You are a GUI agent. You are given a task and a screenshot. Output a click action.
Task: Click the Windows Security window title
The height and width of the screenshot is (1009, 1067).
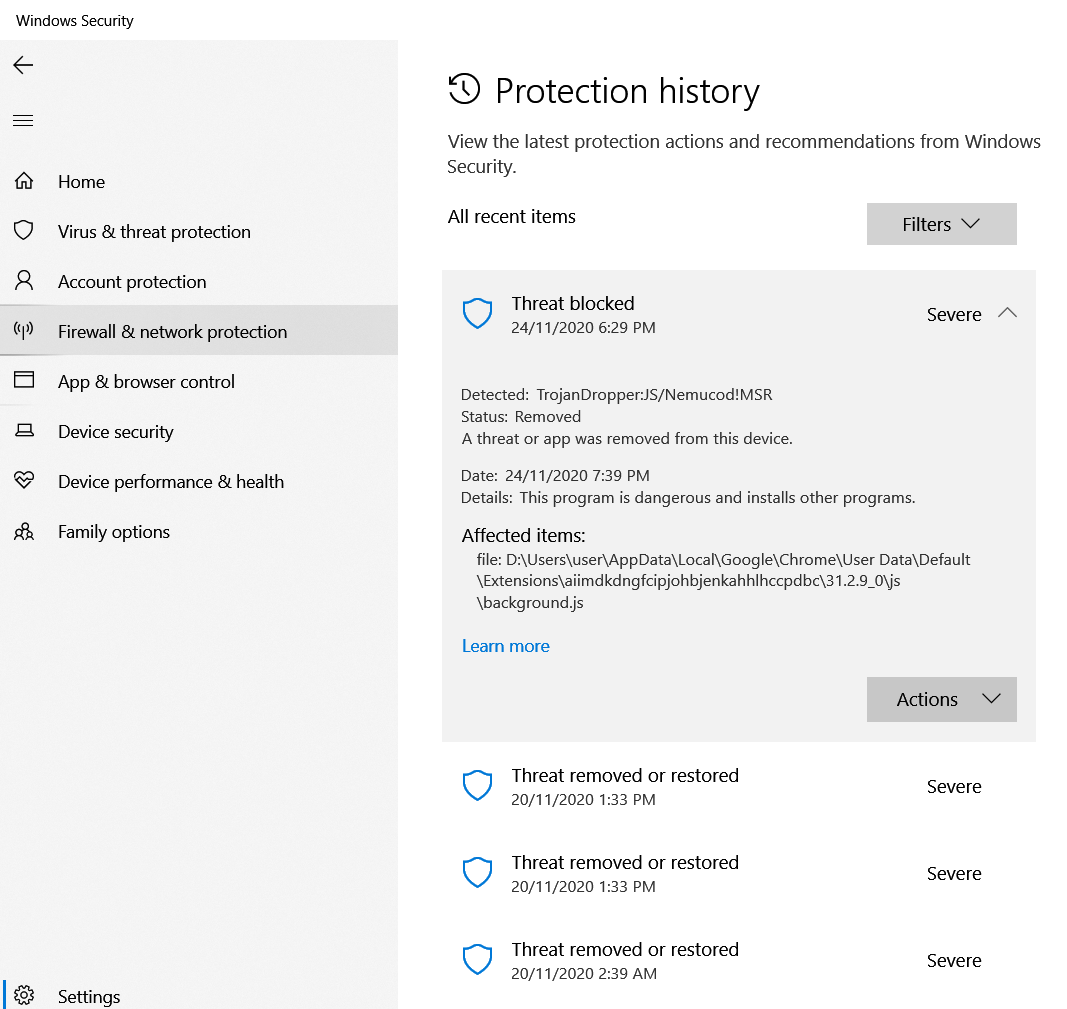[75, 20]
